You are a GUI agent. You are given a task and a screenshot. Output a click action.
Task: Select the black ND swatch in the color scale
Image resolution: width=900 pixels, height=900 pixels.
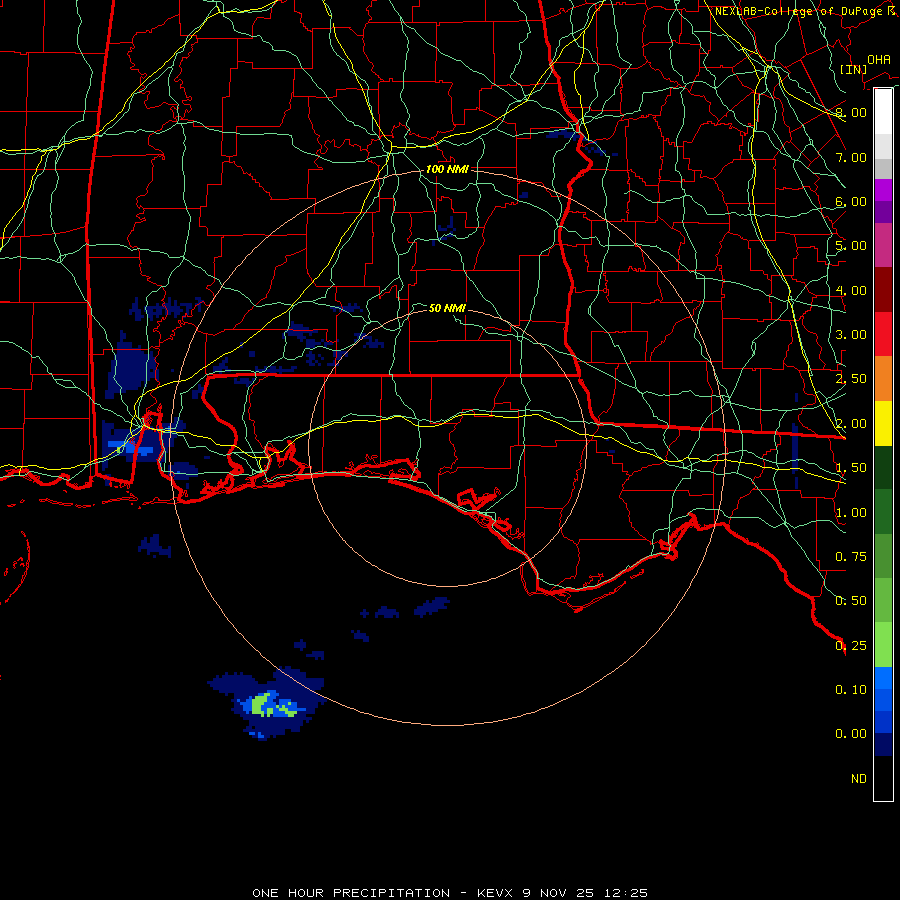883,778
